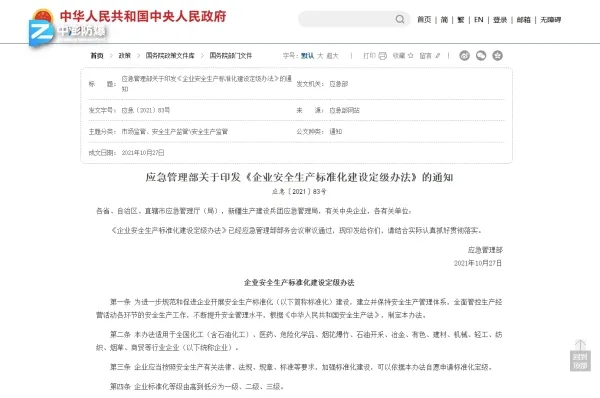Viewport: 600px width, 398px height.
Task: Open 首页 in the top navigation
Action: point(424,20)
